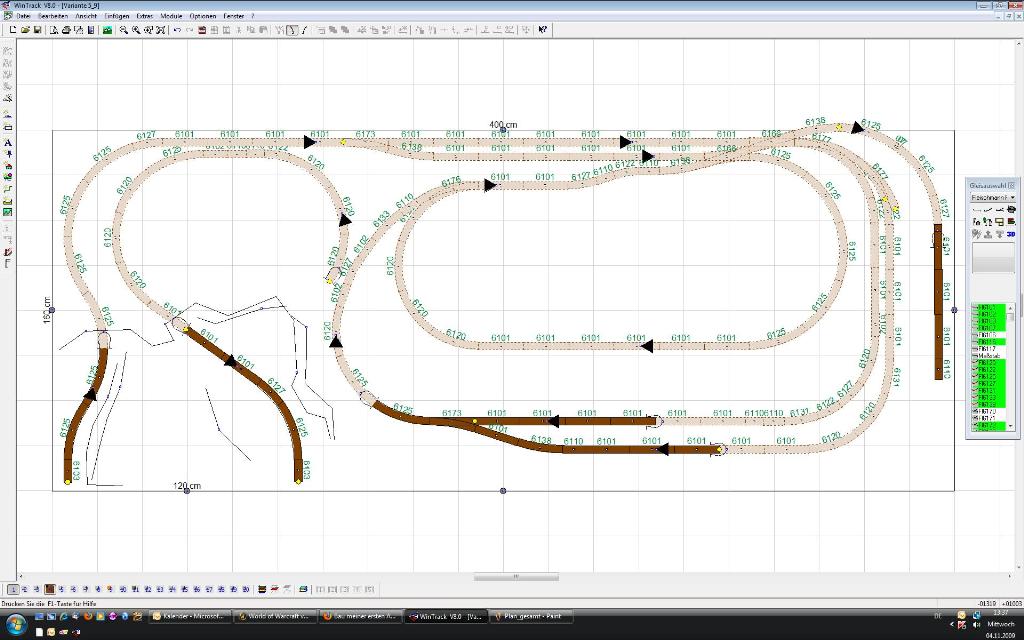Click the F1-Taste für Hilfe status bar text
Image resolution: width=1024 pixels, height=640 pixels.
(x=48, y=604)
